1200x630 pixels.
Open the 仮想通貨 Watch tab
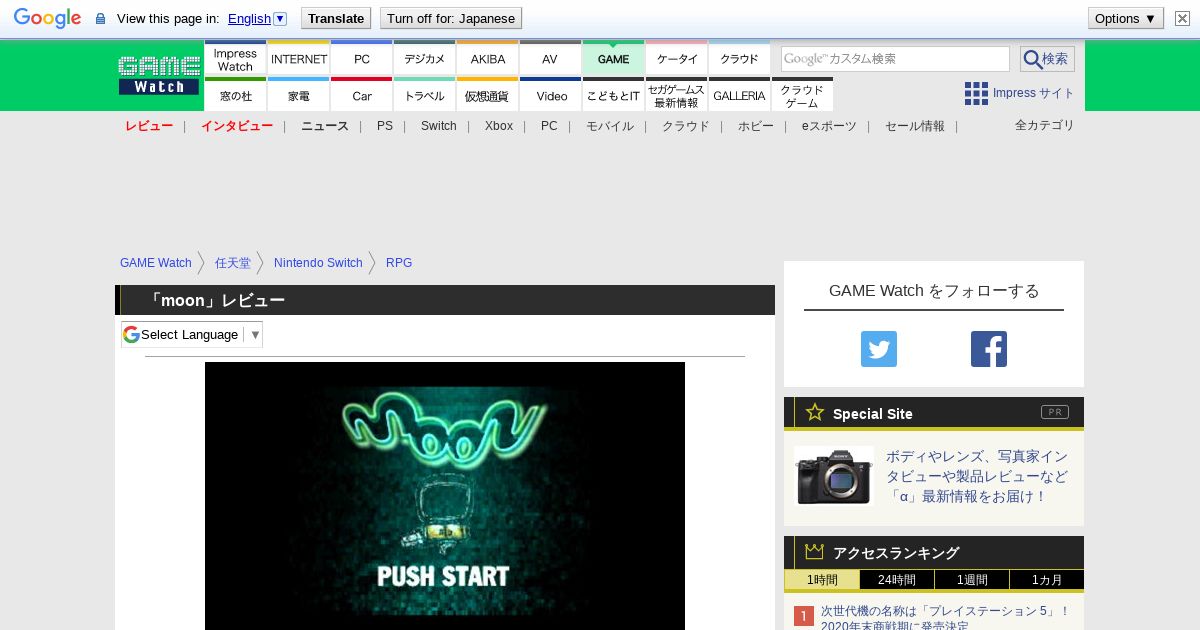pyautogui.click(x=487, y=95)
